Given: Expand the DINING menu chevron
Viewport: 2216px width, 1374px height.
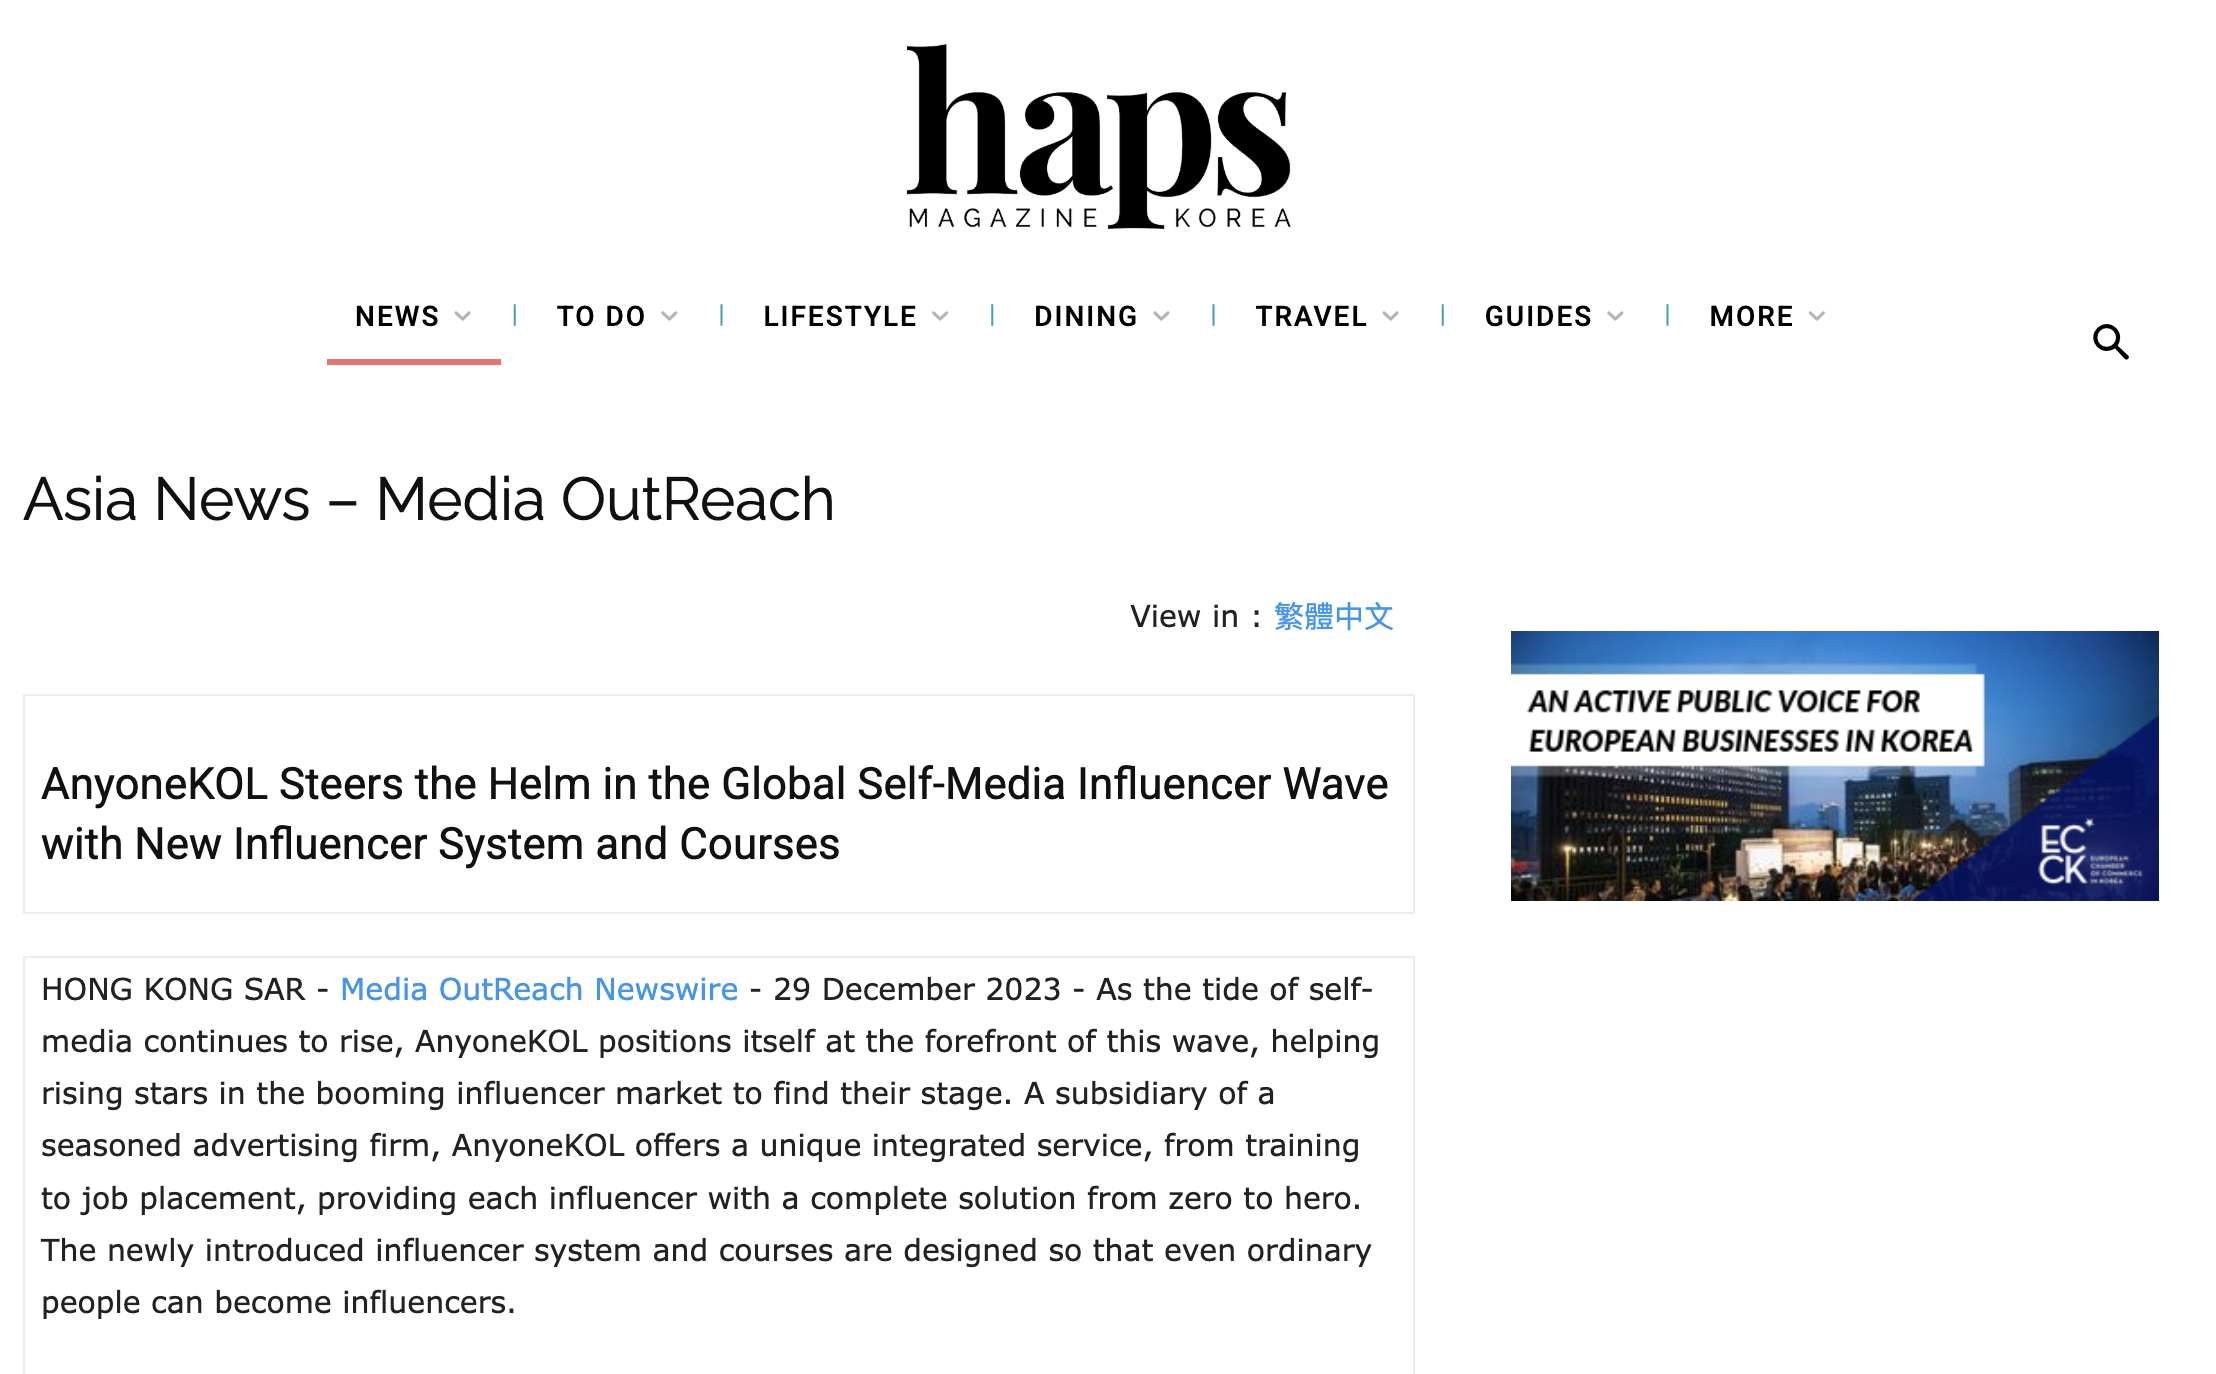Looking at the screenshot, I should tap(1161, 317).
